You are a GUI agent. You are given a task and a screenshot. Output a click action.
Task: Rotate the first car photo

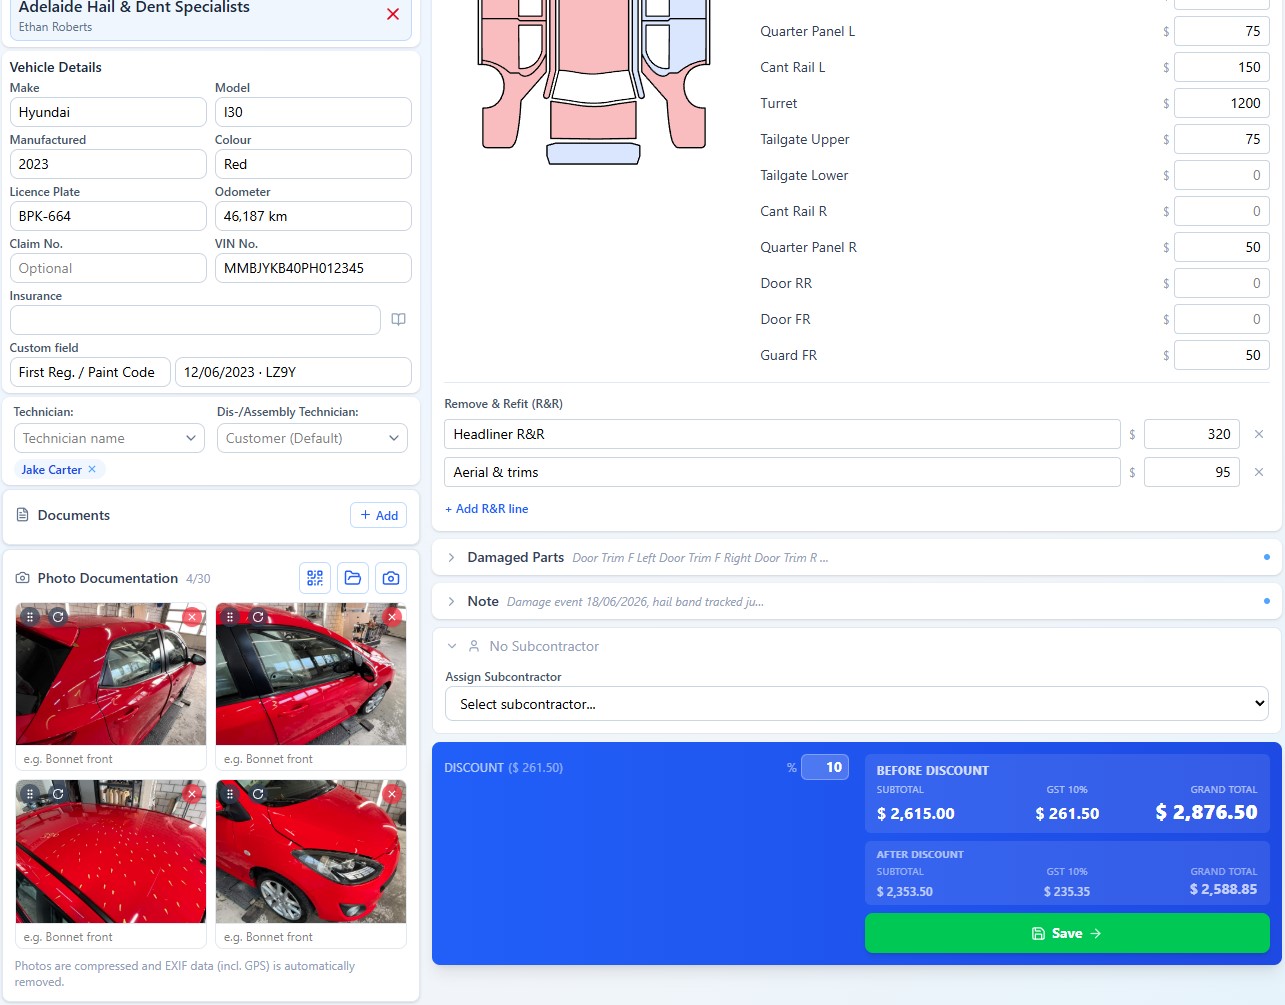58,617
